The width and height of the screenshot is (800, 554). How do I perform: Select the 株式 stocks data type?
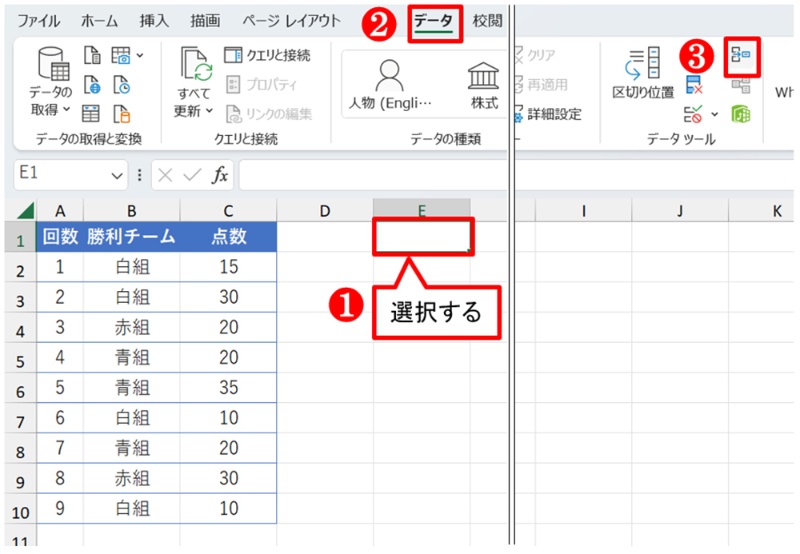(x=484, y=85)
